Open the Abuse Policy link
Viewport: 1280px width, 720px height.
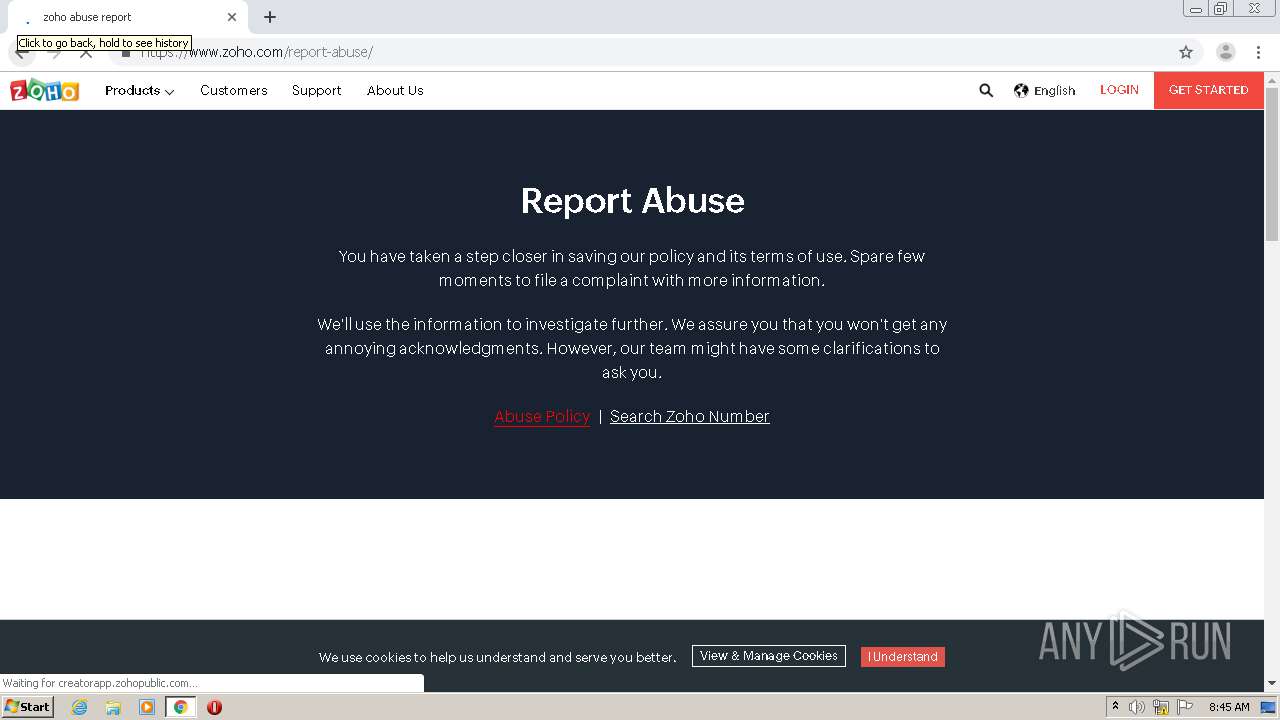[x=542, y=416]
